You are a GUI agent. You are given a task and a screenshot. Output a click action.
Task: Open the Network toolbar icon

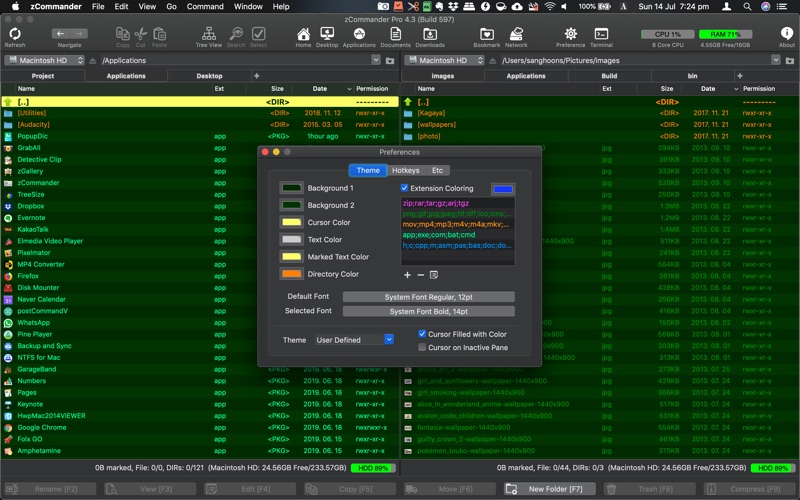pyautogui.click(x=516, y=35)
